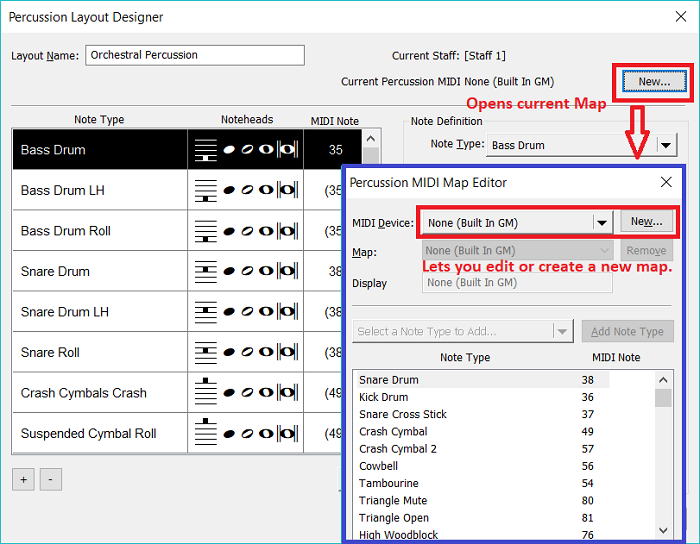Click the Bass Drum Roll noteheads icon
The height and width of the screenshot is (544, 700).
click(245, 231)
